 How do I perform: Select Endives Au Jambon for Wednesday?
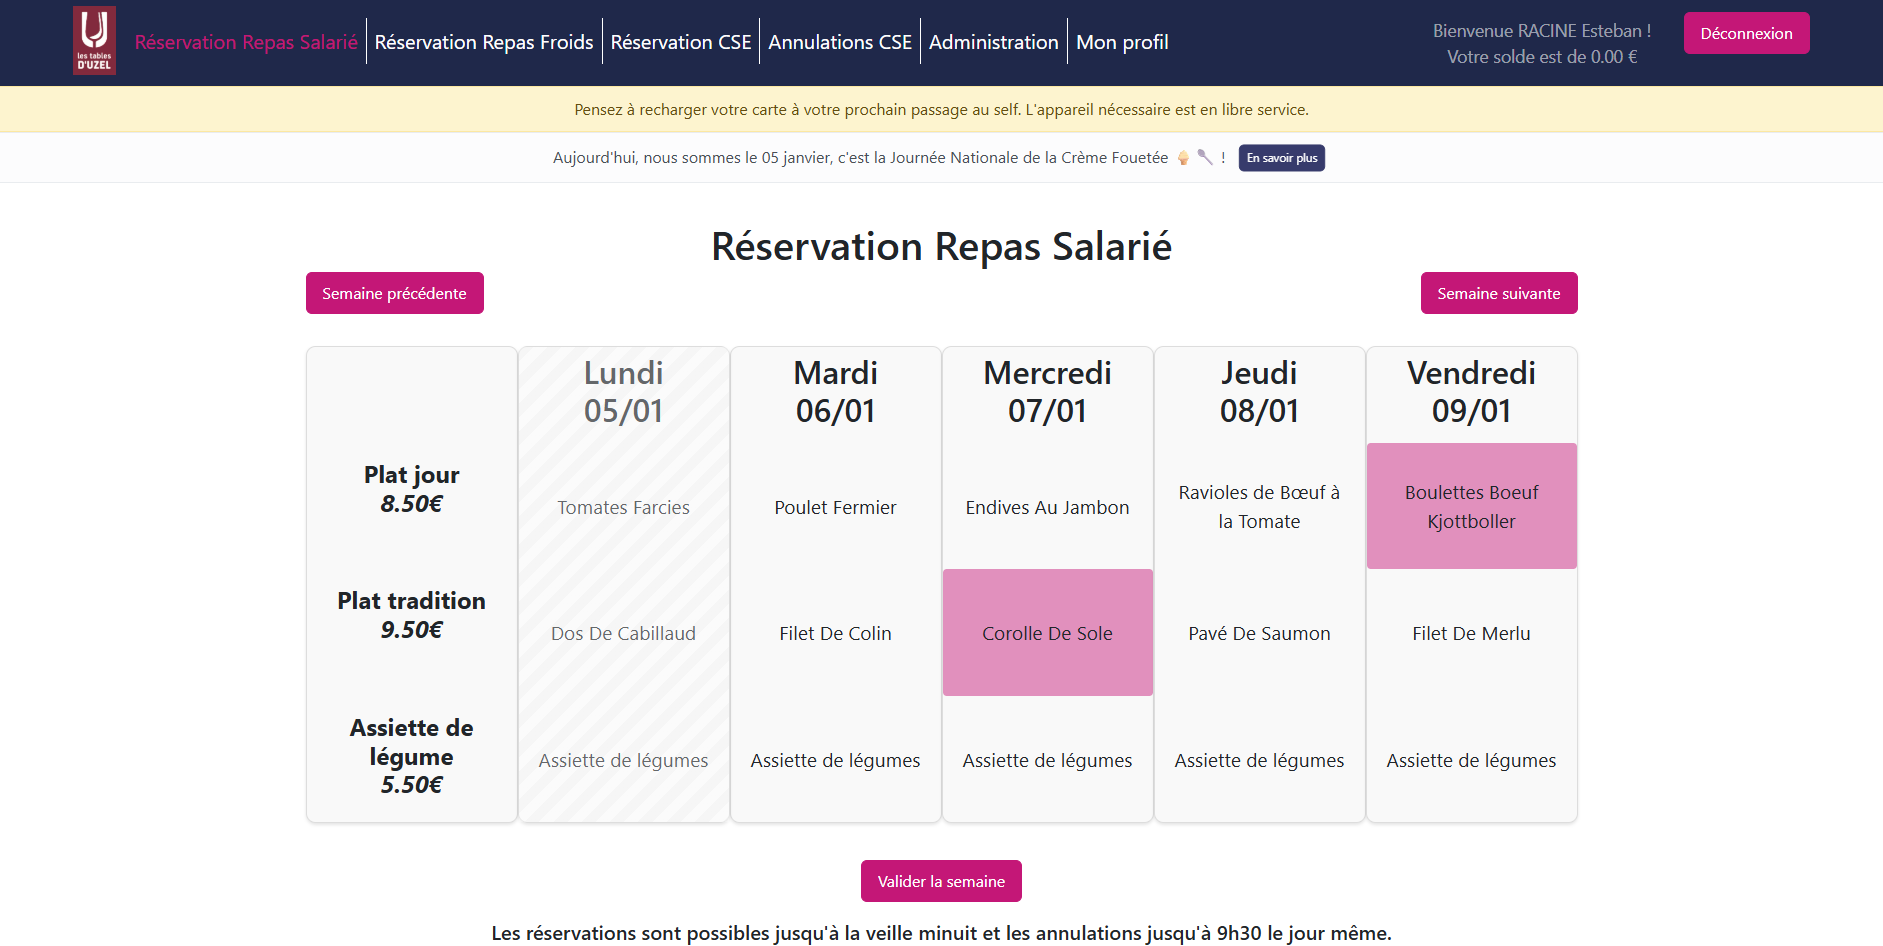1047,506
